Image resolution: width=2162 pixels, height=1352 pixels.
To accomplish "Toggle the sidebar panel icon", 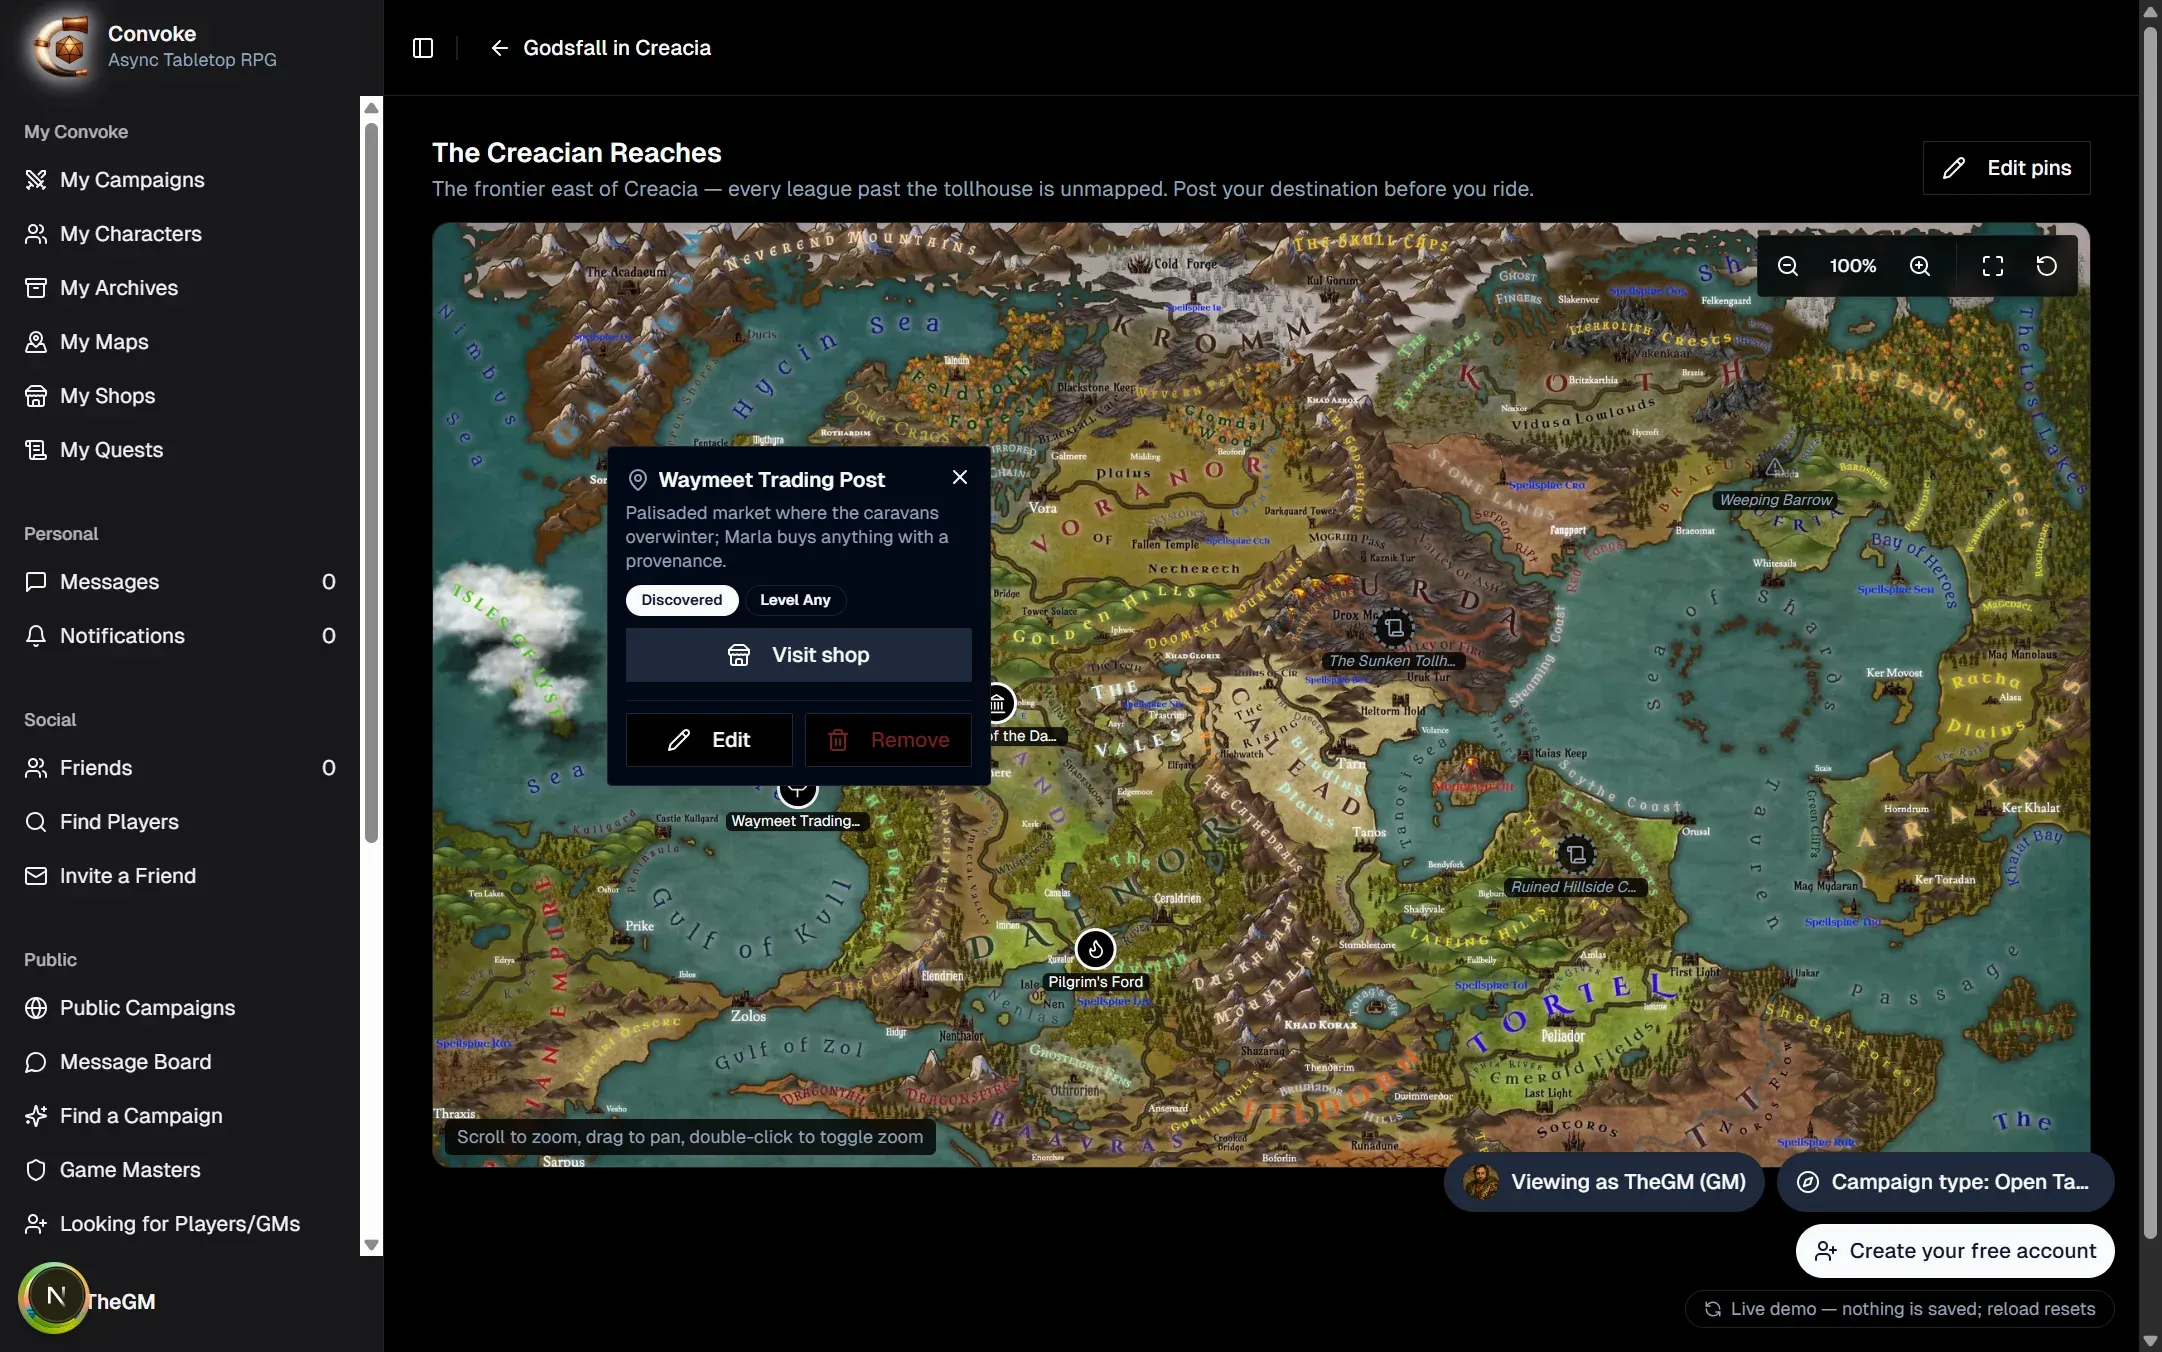I will pyautogui.click(x=423, y=48).
